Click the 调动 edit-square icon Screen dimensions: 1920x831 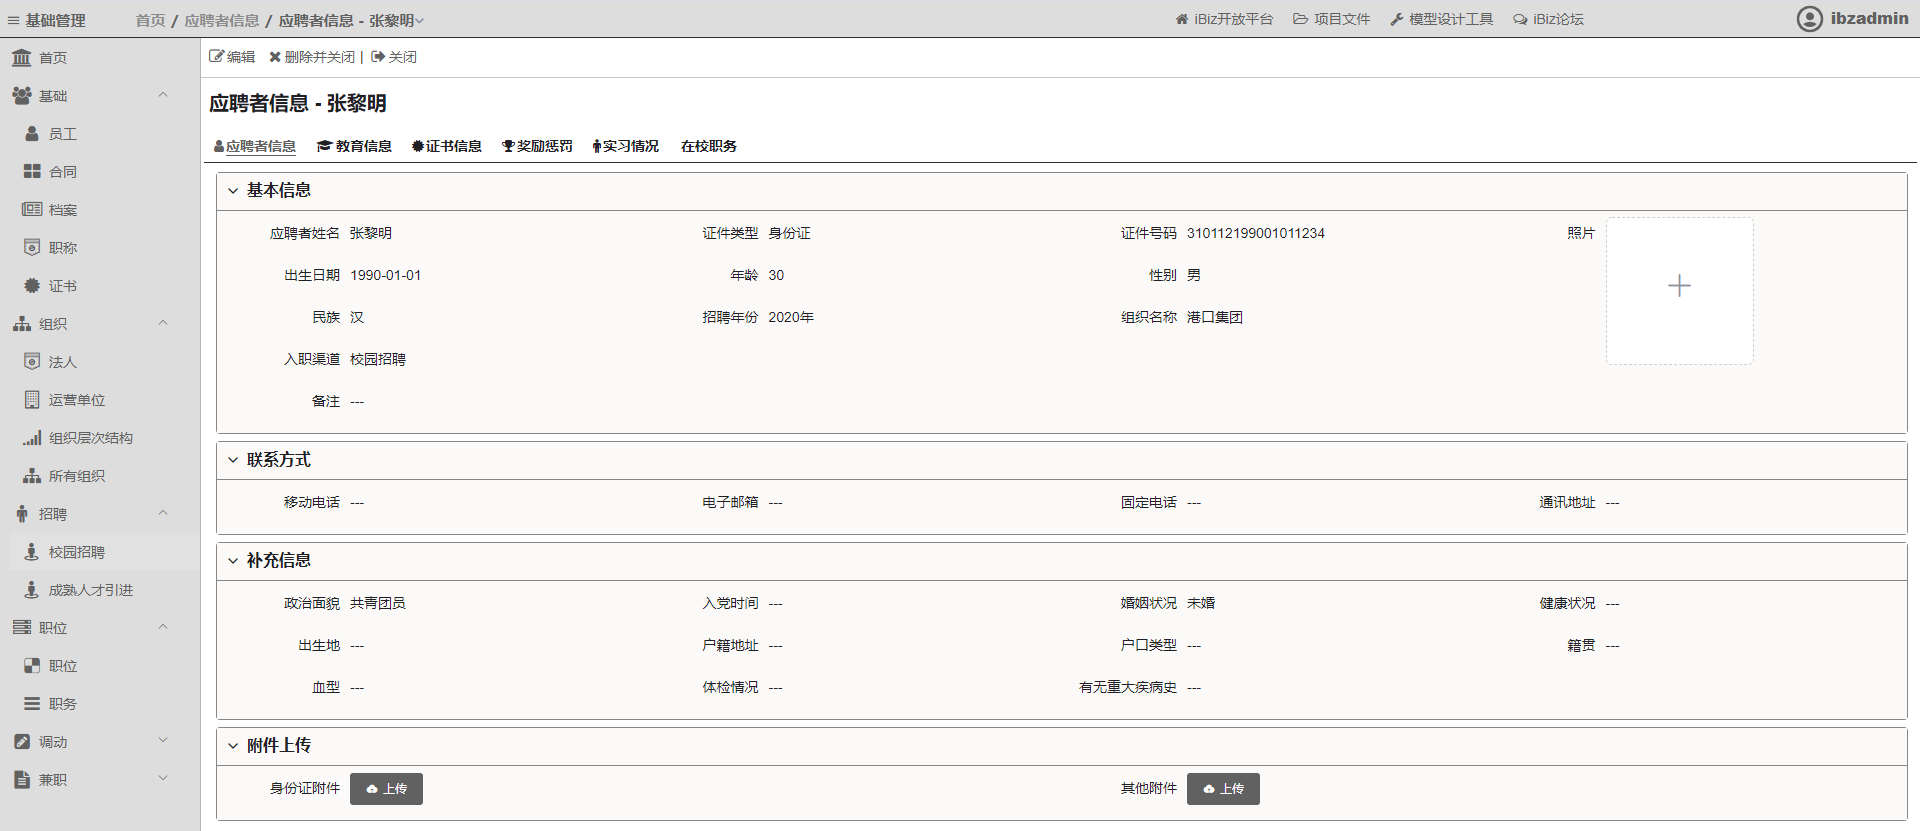22,742
